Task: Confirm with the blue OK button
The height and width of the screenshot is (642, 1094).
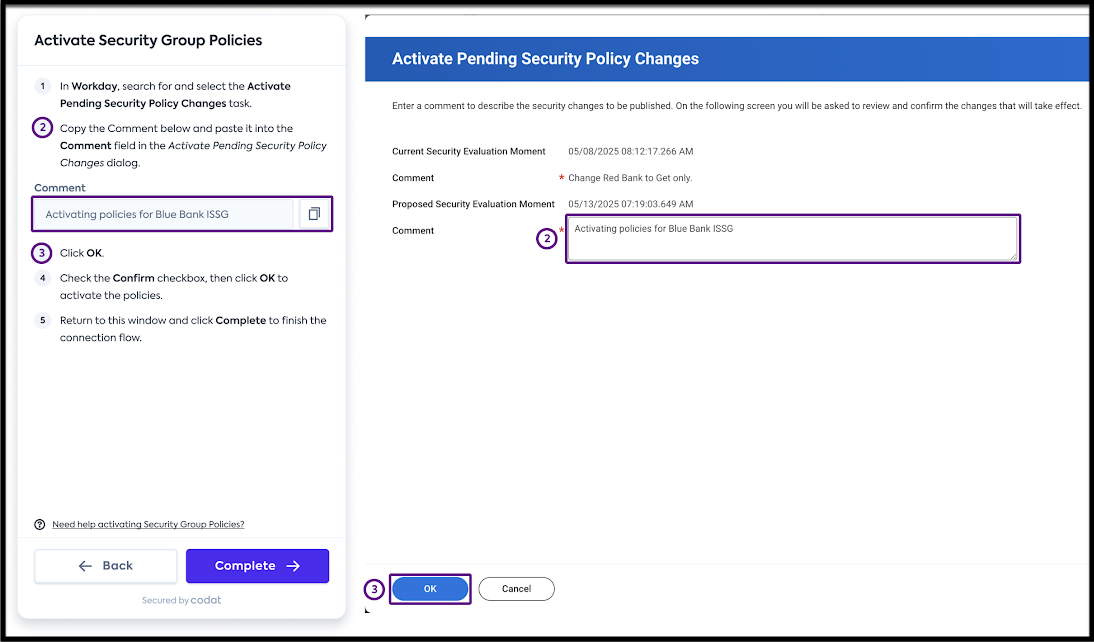Action: 430,589
